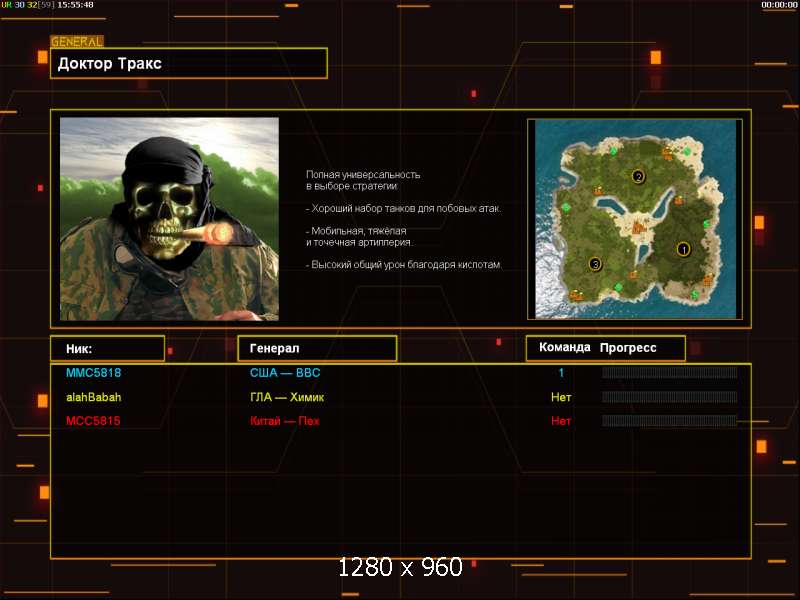800x600 pixels.
Task: Click the 'Хороший набор танков' description line
Action: tap(404, 208)
